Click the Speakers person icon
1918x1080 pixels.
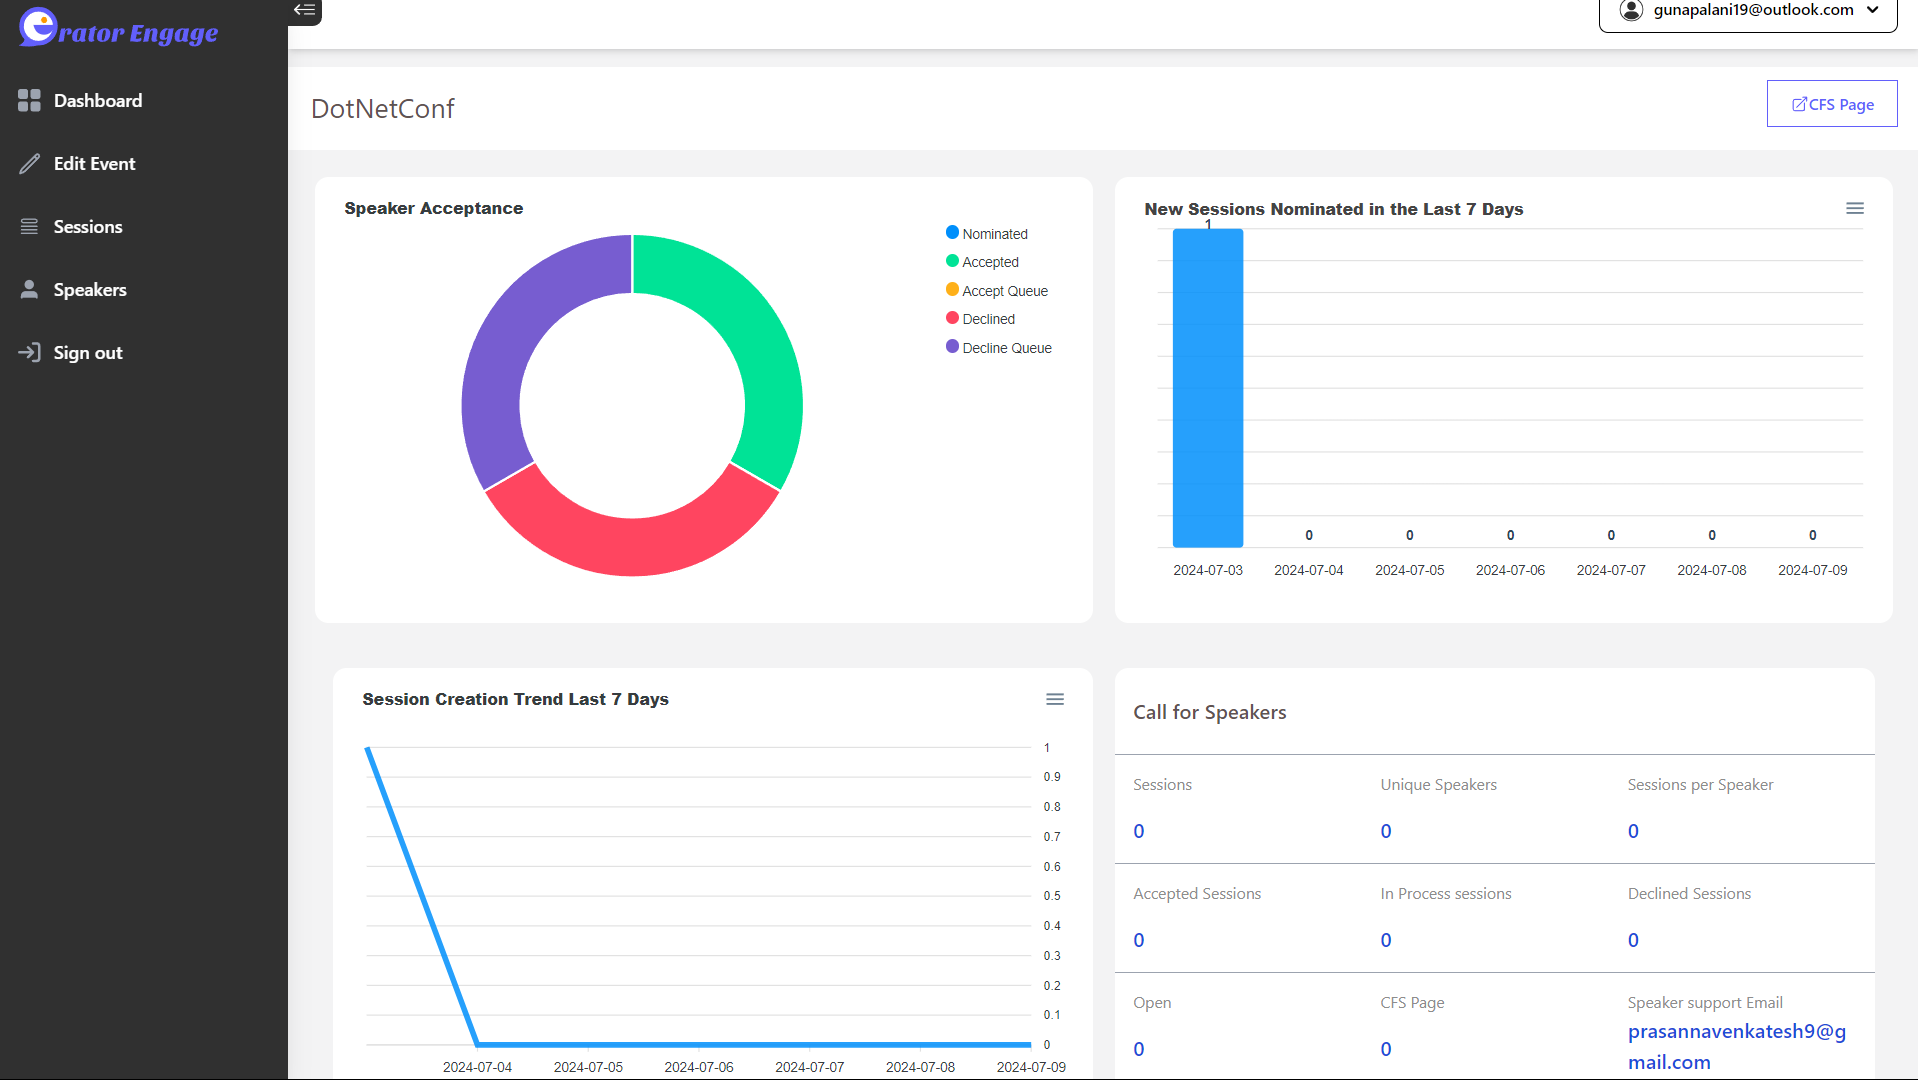tap(29, 290)
